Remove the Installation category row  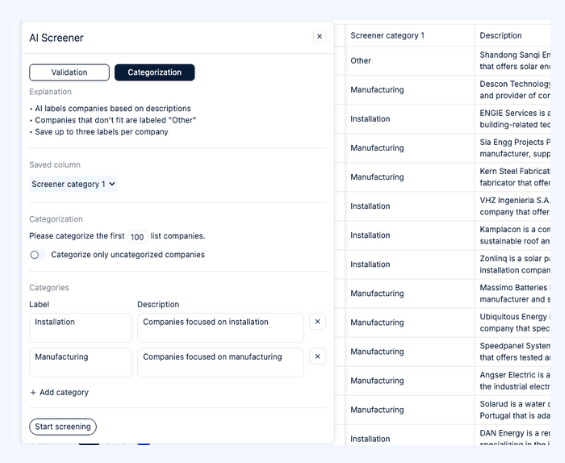pos(317,321)
